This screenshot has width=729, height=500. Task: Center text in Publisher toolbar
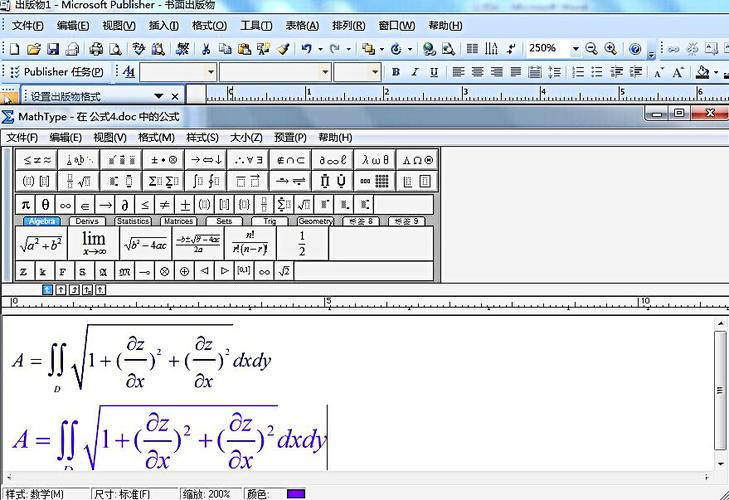click(477, 72)
